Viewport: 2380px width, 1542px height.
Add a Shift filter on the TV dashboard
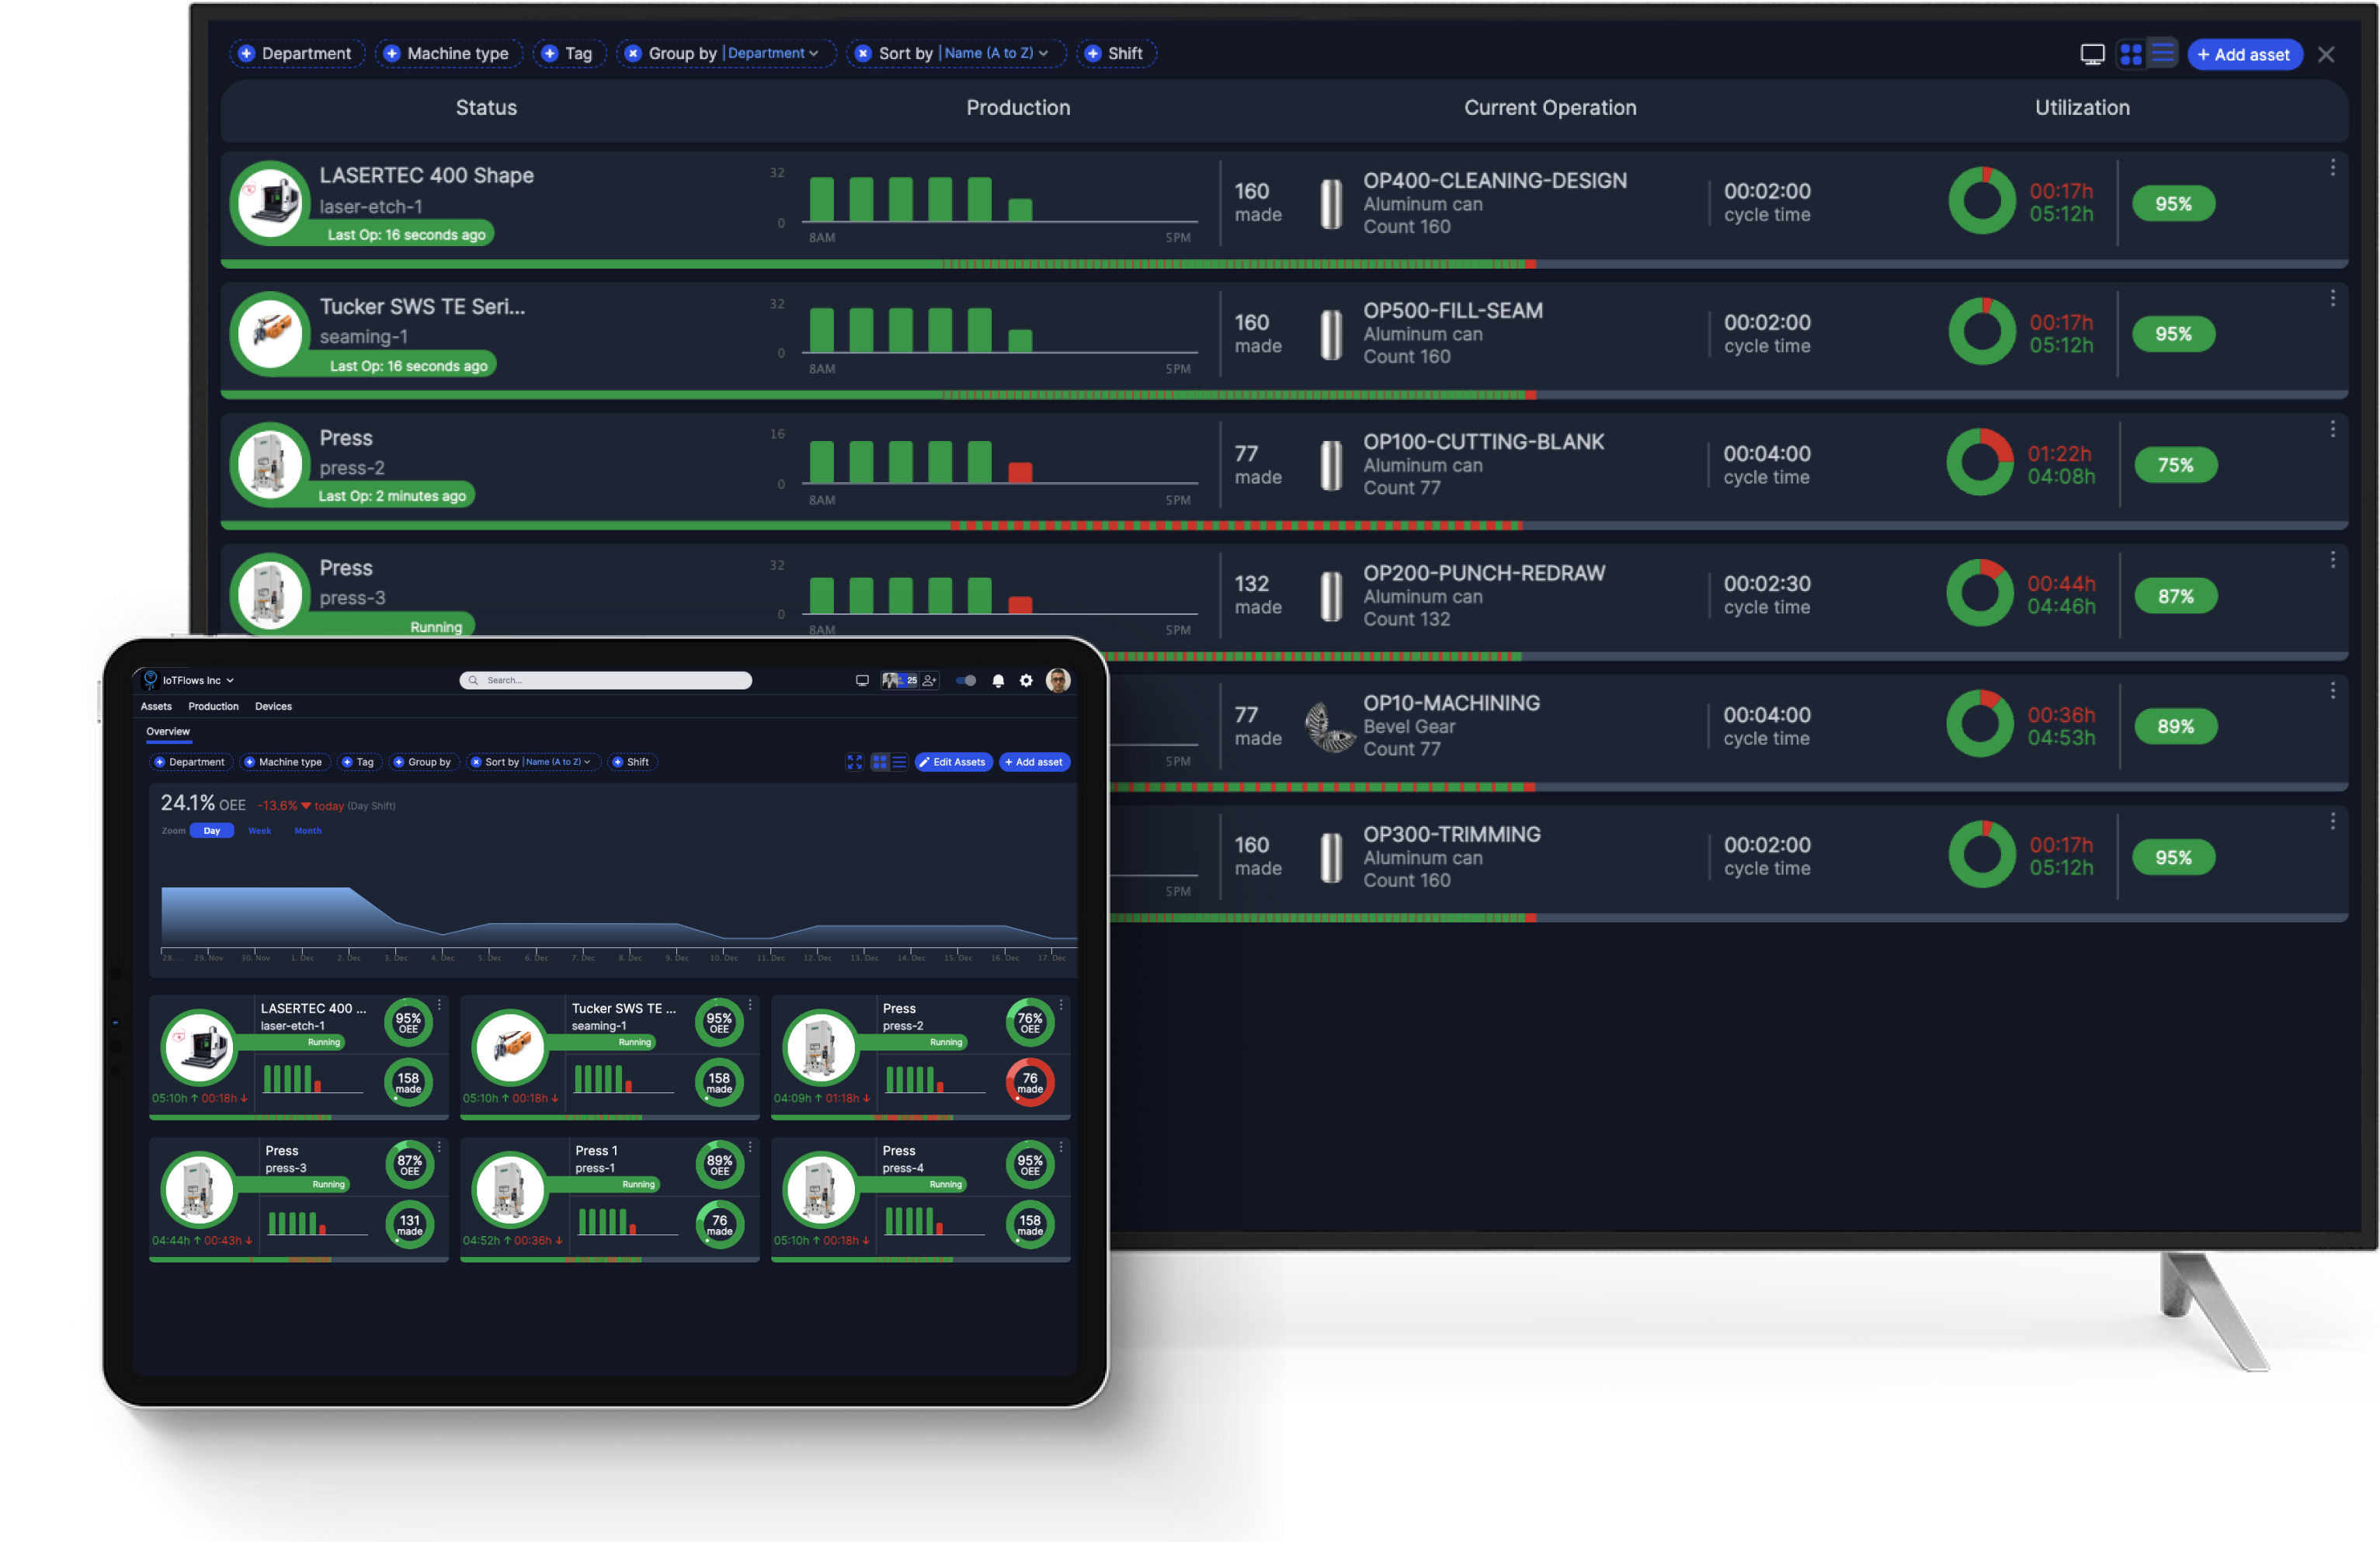1116,54
